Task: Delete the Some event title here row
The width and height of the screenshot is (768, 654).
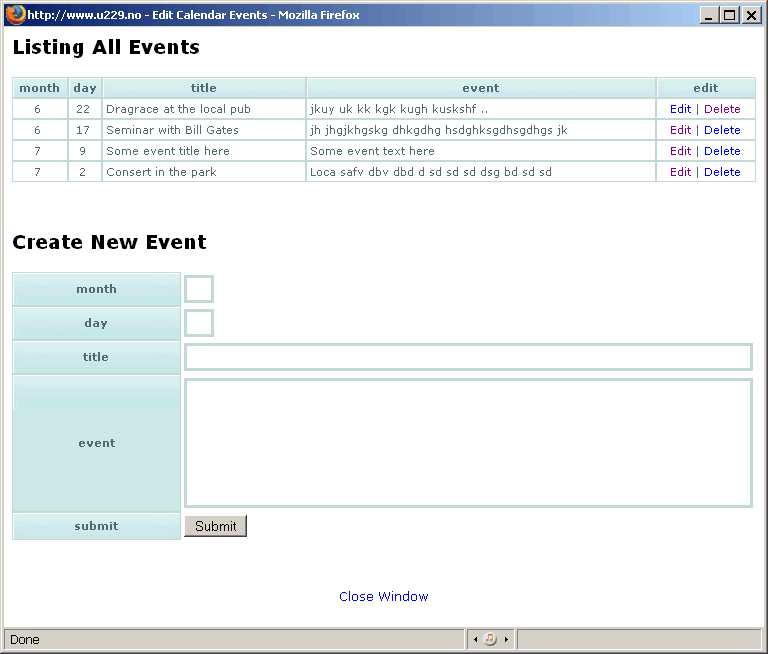Action: 722,151
